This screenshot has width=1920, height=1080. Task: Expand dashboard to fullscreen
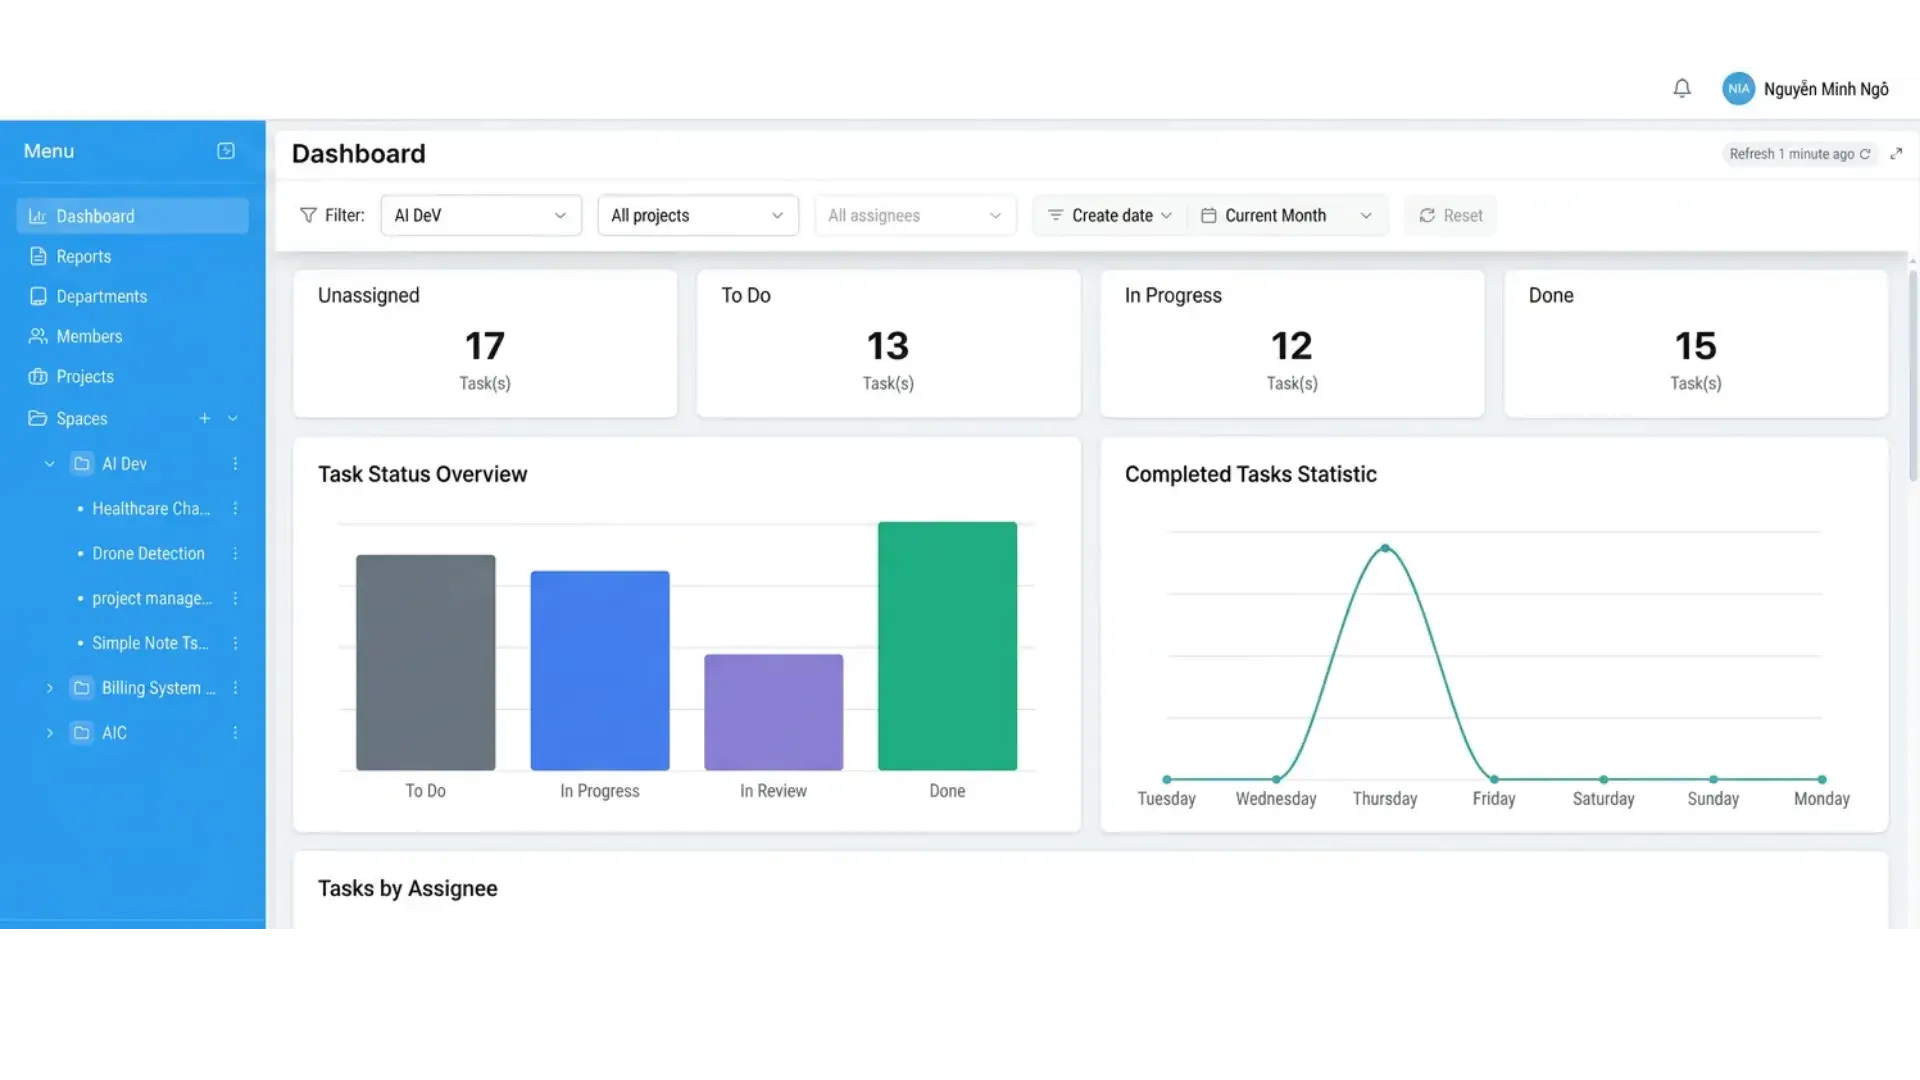coord(1896,154)
